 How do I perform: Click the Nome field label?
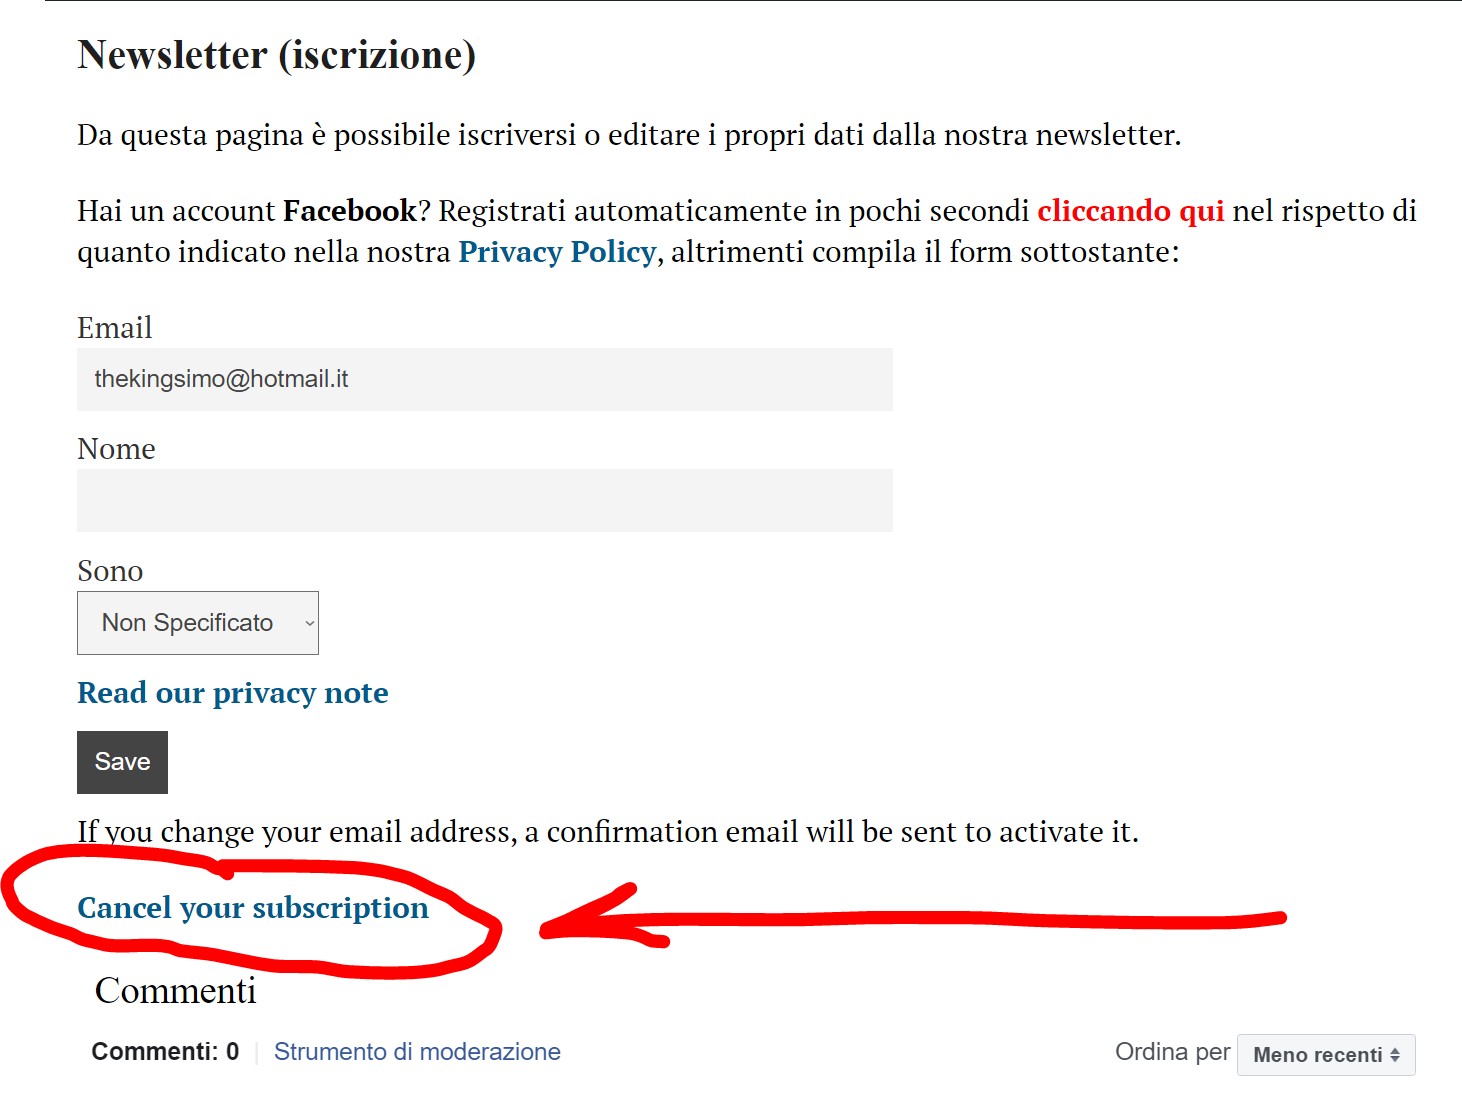pyautogui.click(x=116, y=449)
